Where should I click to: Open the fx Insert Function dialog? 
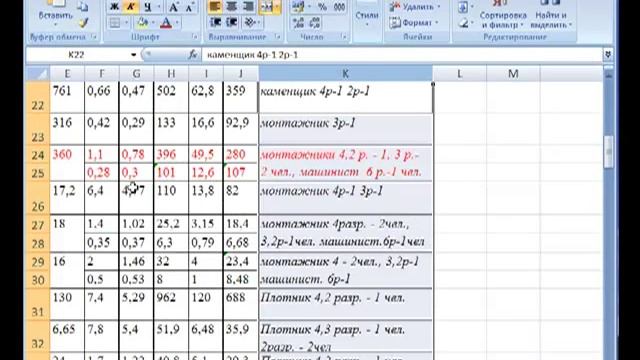click(193, 54)
